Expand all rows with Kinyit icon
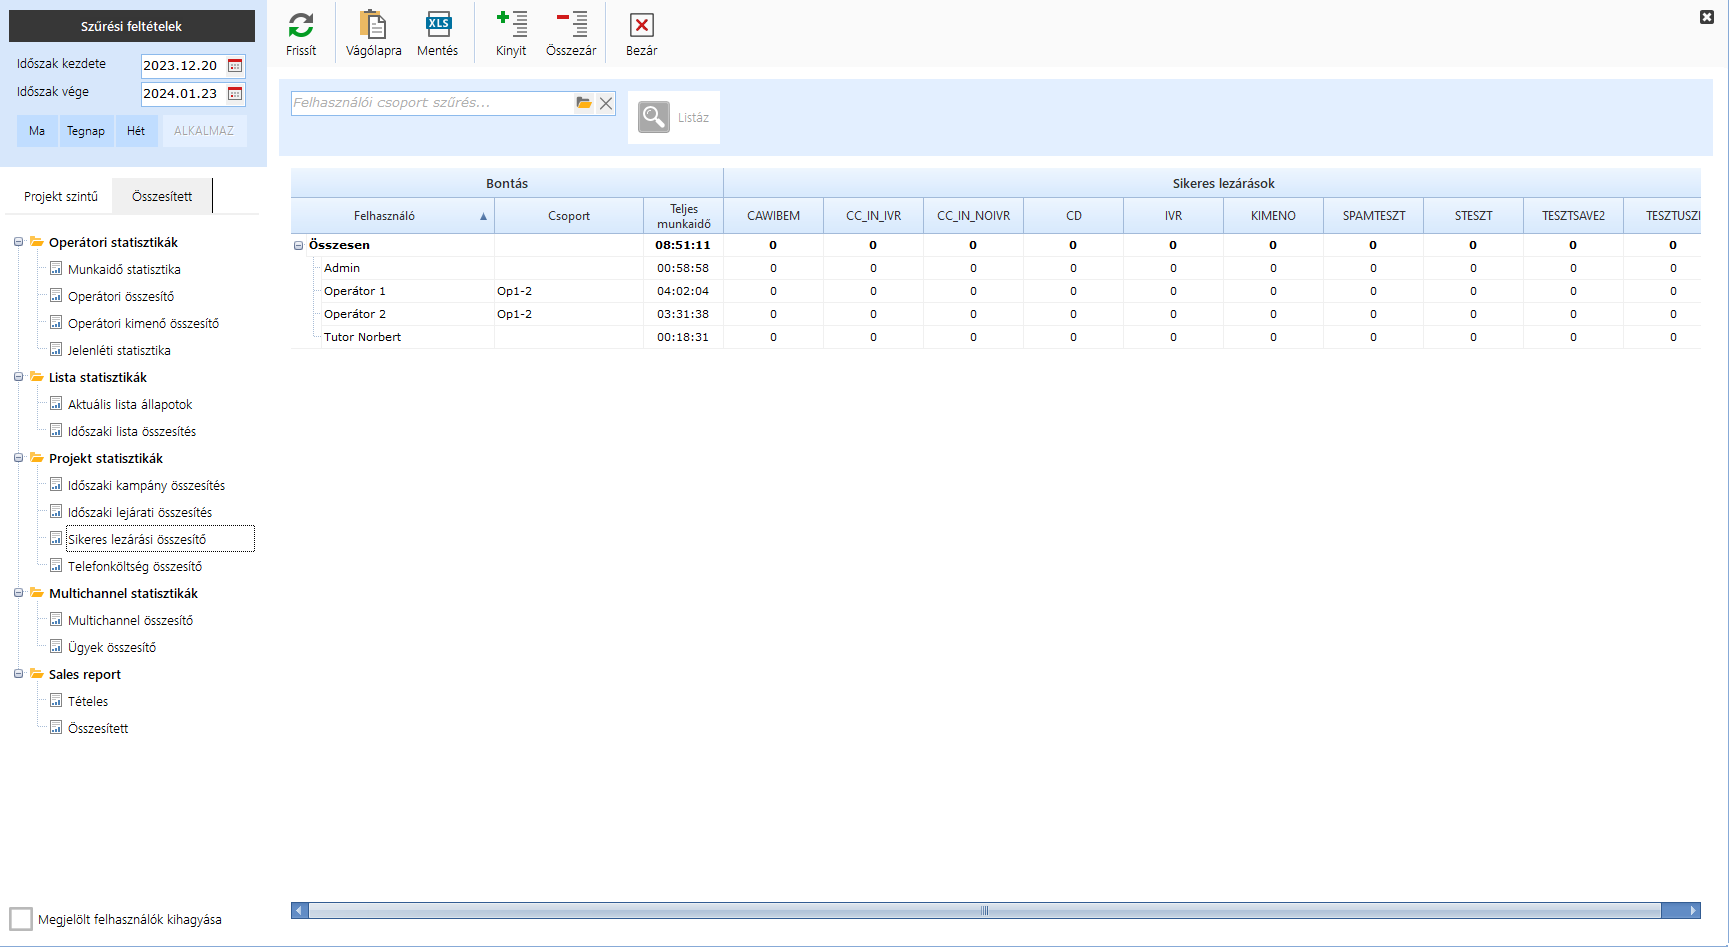Viewport: 1729px width, 947px height. click(x=511, y=25)
